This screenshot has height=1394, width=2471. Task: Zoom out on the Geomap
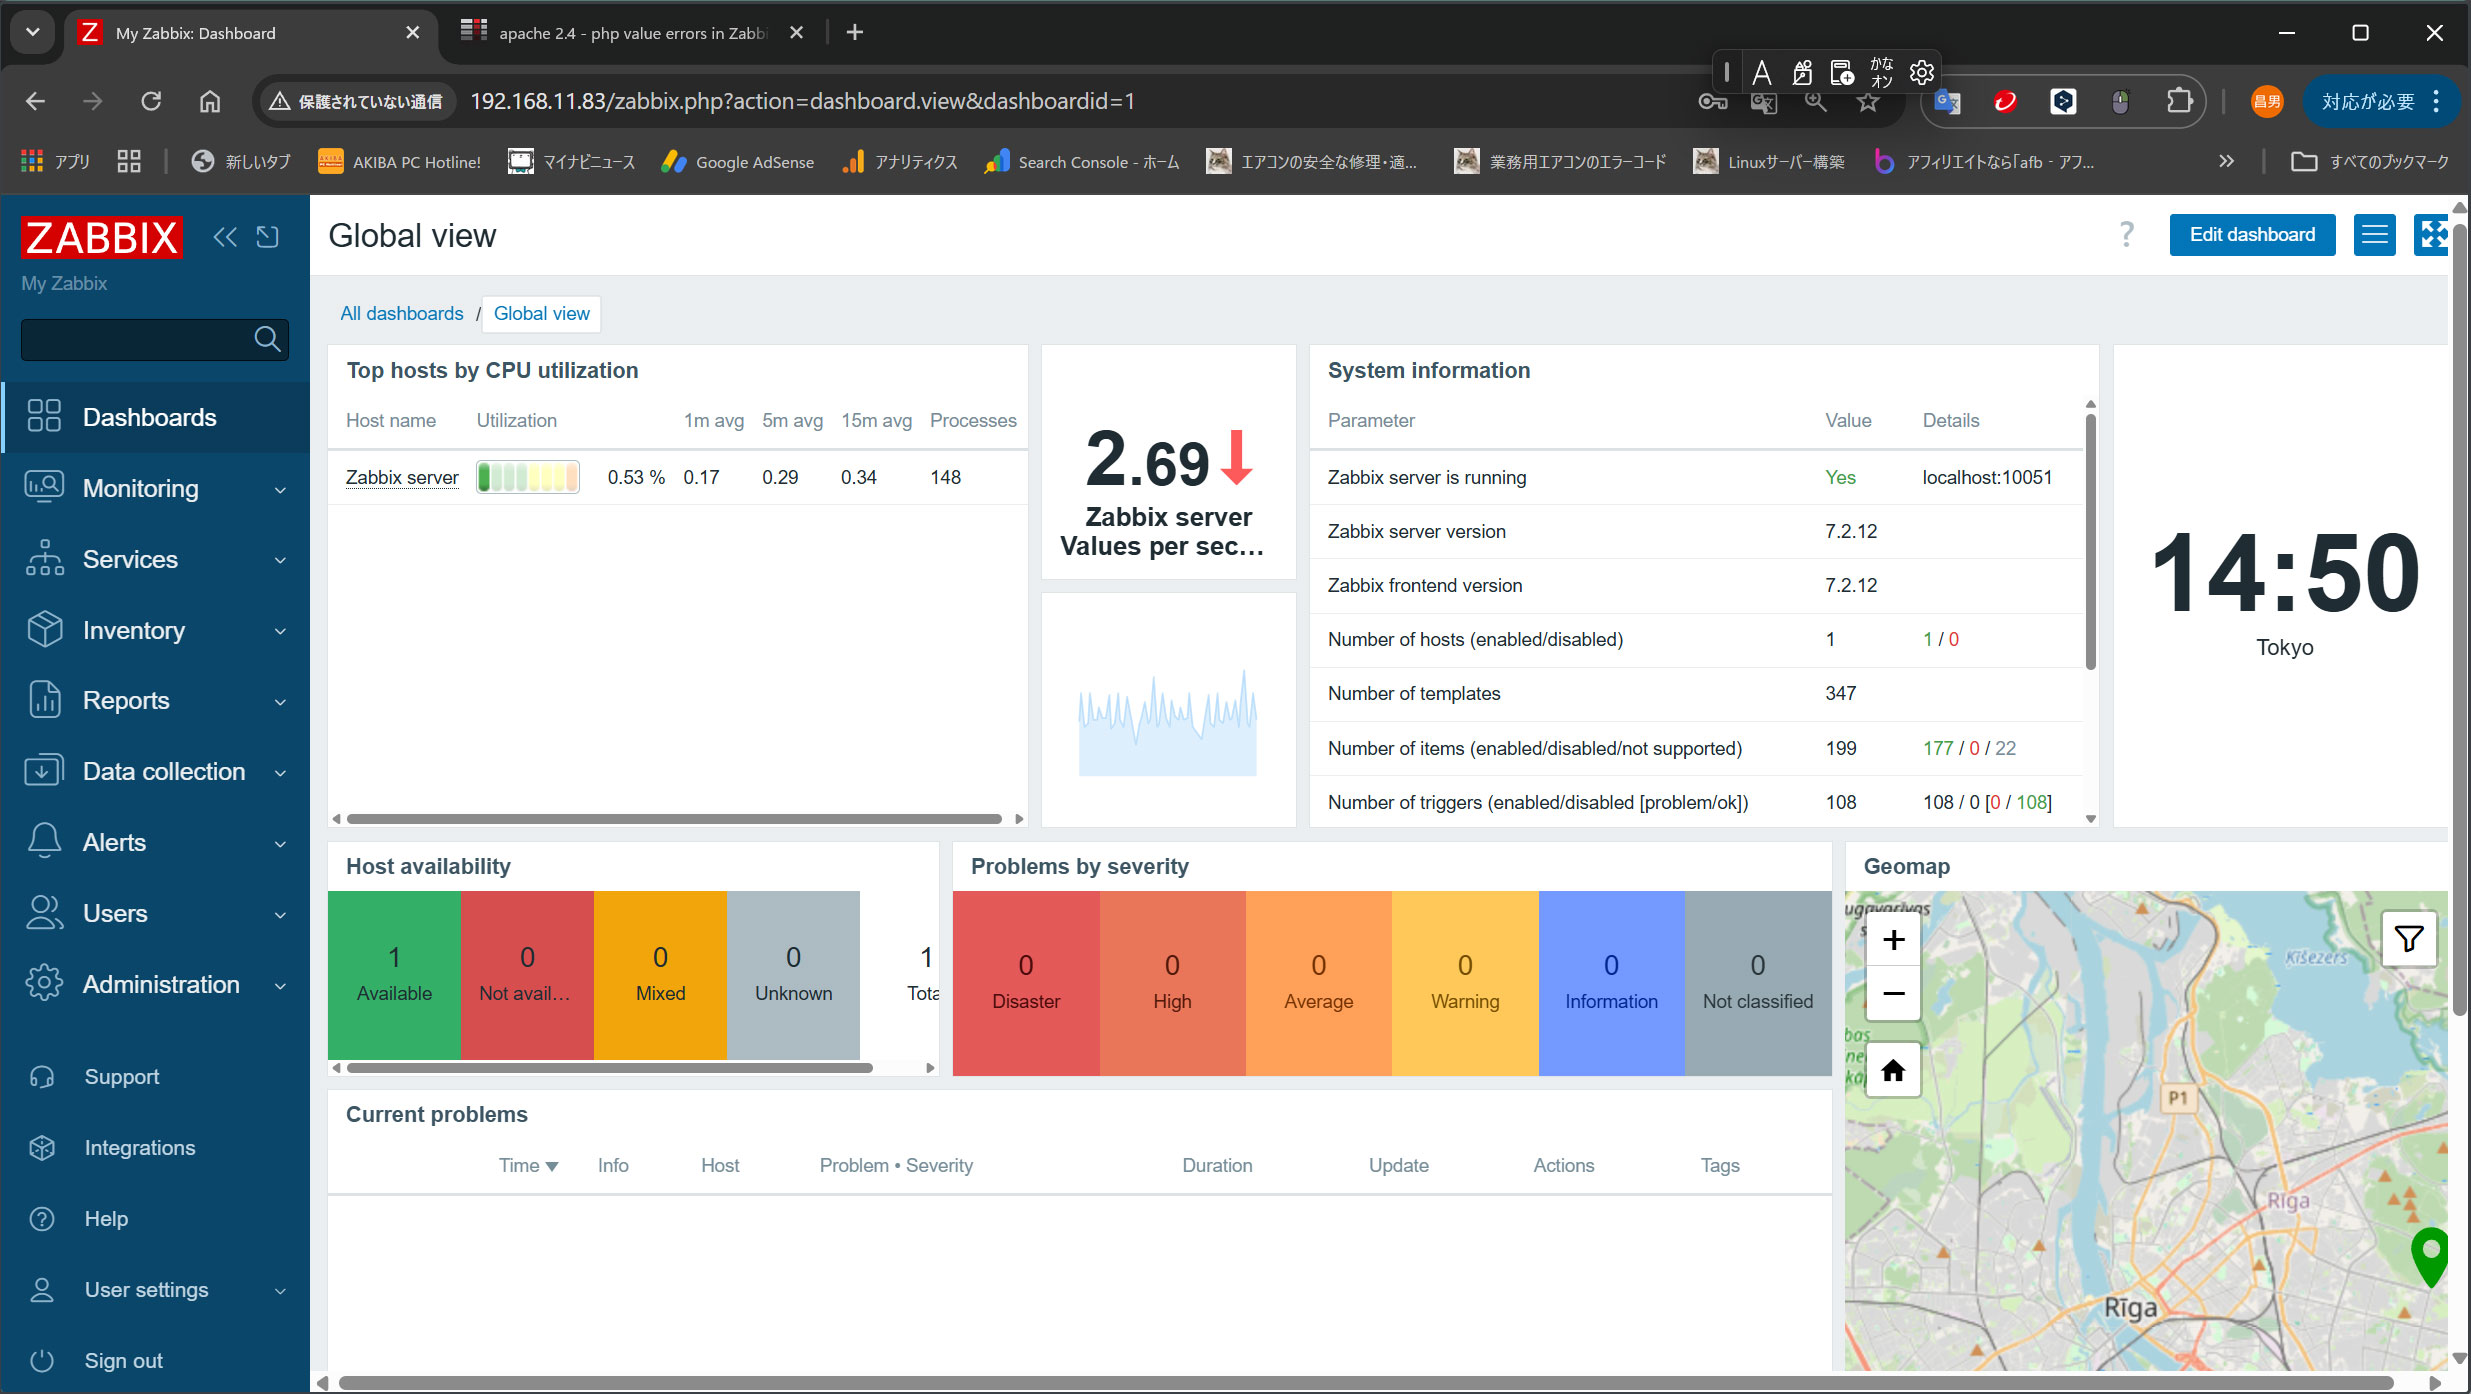[1893, 993]
